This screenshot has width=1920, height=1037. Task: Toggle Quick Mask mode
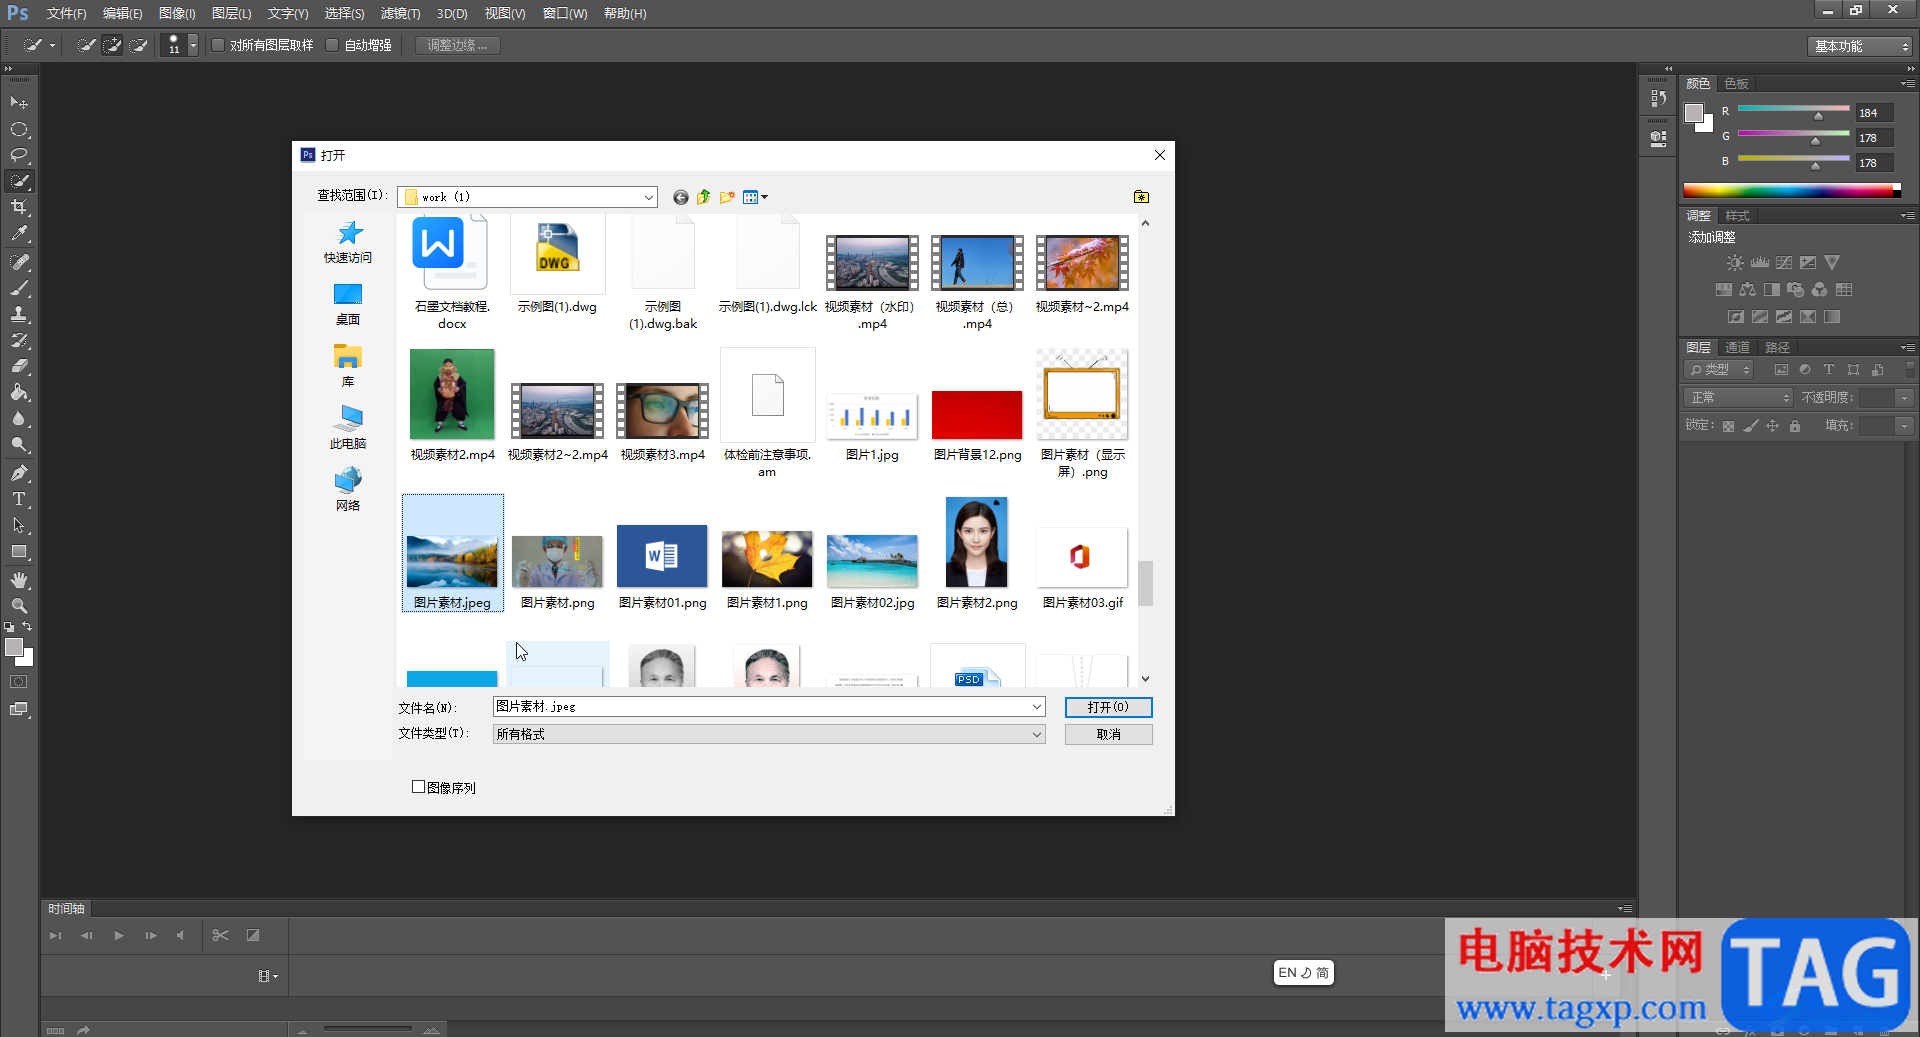[x=19, y=682]
